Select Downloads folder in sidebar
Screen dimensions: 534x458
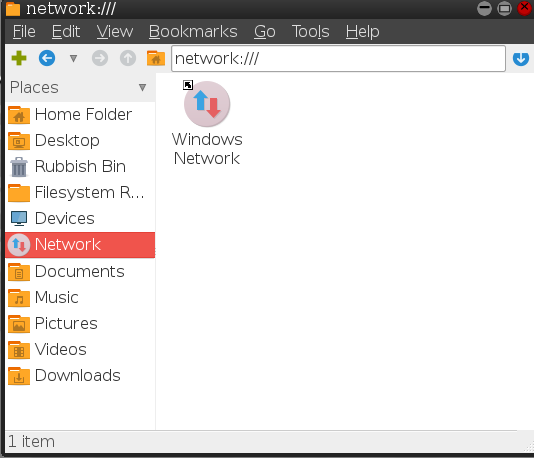pos(80,376)
